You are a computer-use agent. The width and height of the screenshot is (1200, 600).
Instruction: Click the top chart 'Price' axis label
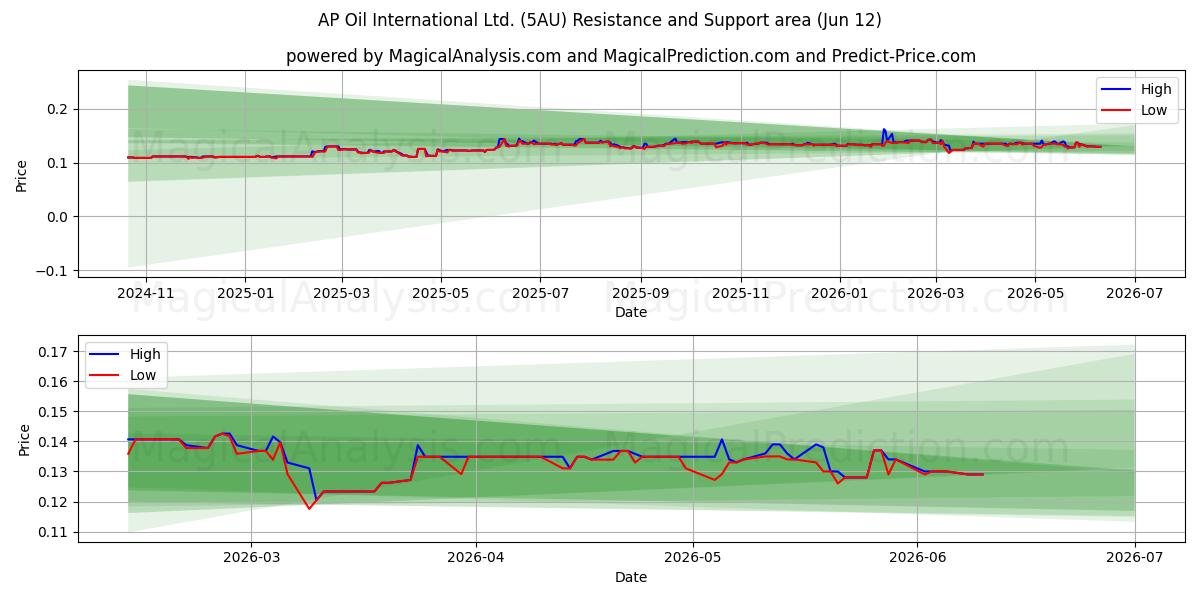tap(22, 174)
